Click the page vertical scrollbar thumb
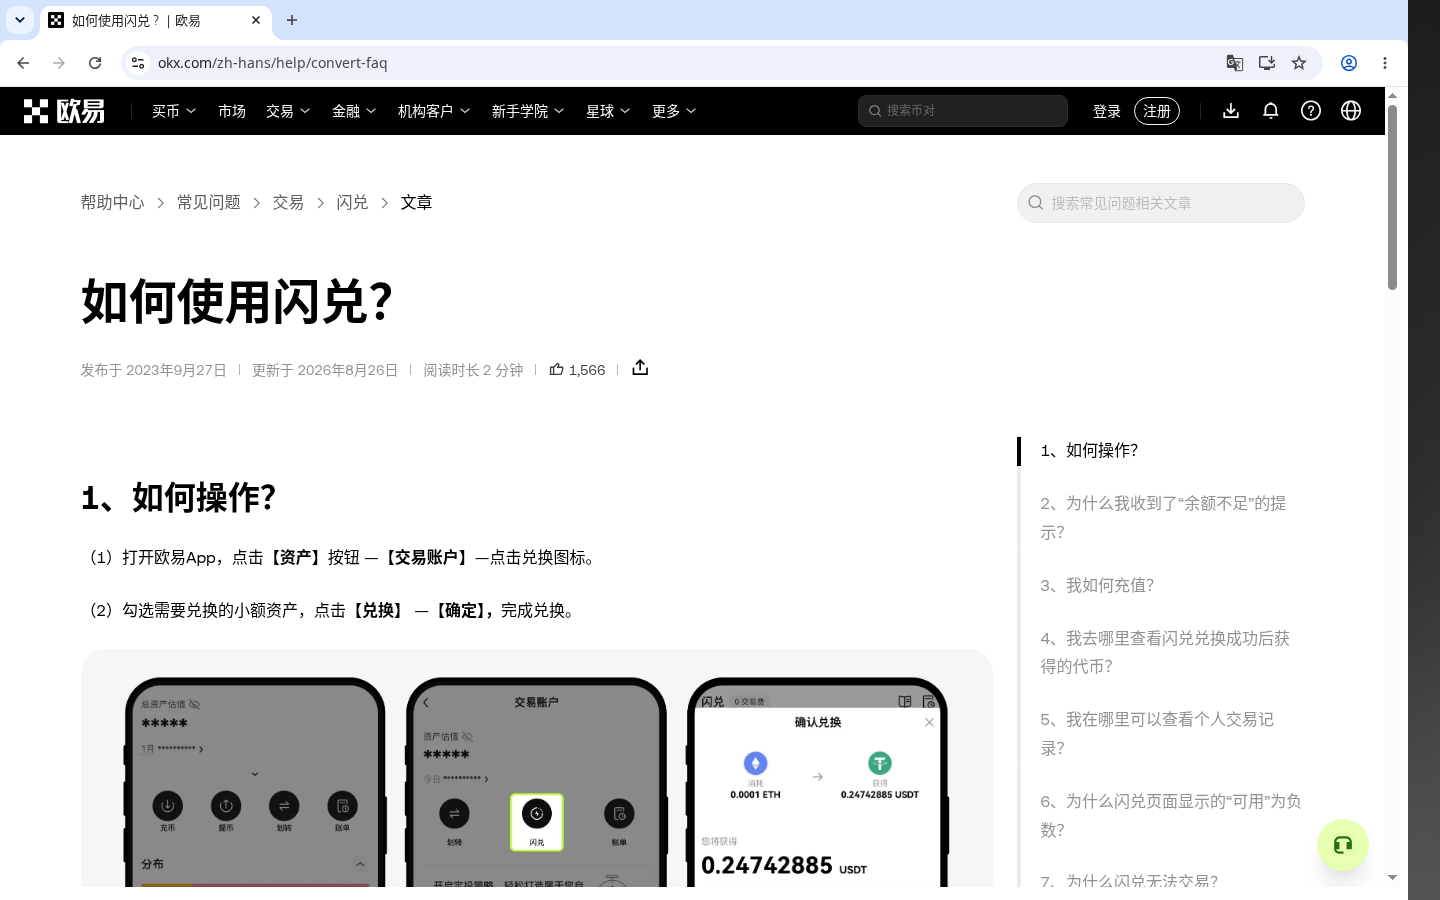This screenshot has width=1440, height=900. point(1392,197)
